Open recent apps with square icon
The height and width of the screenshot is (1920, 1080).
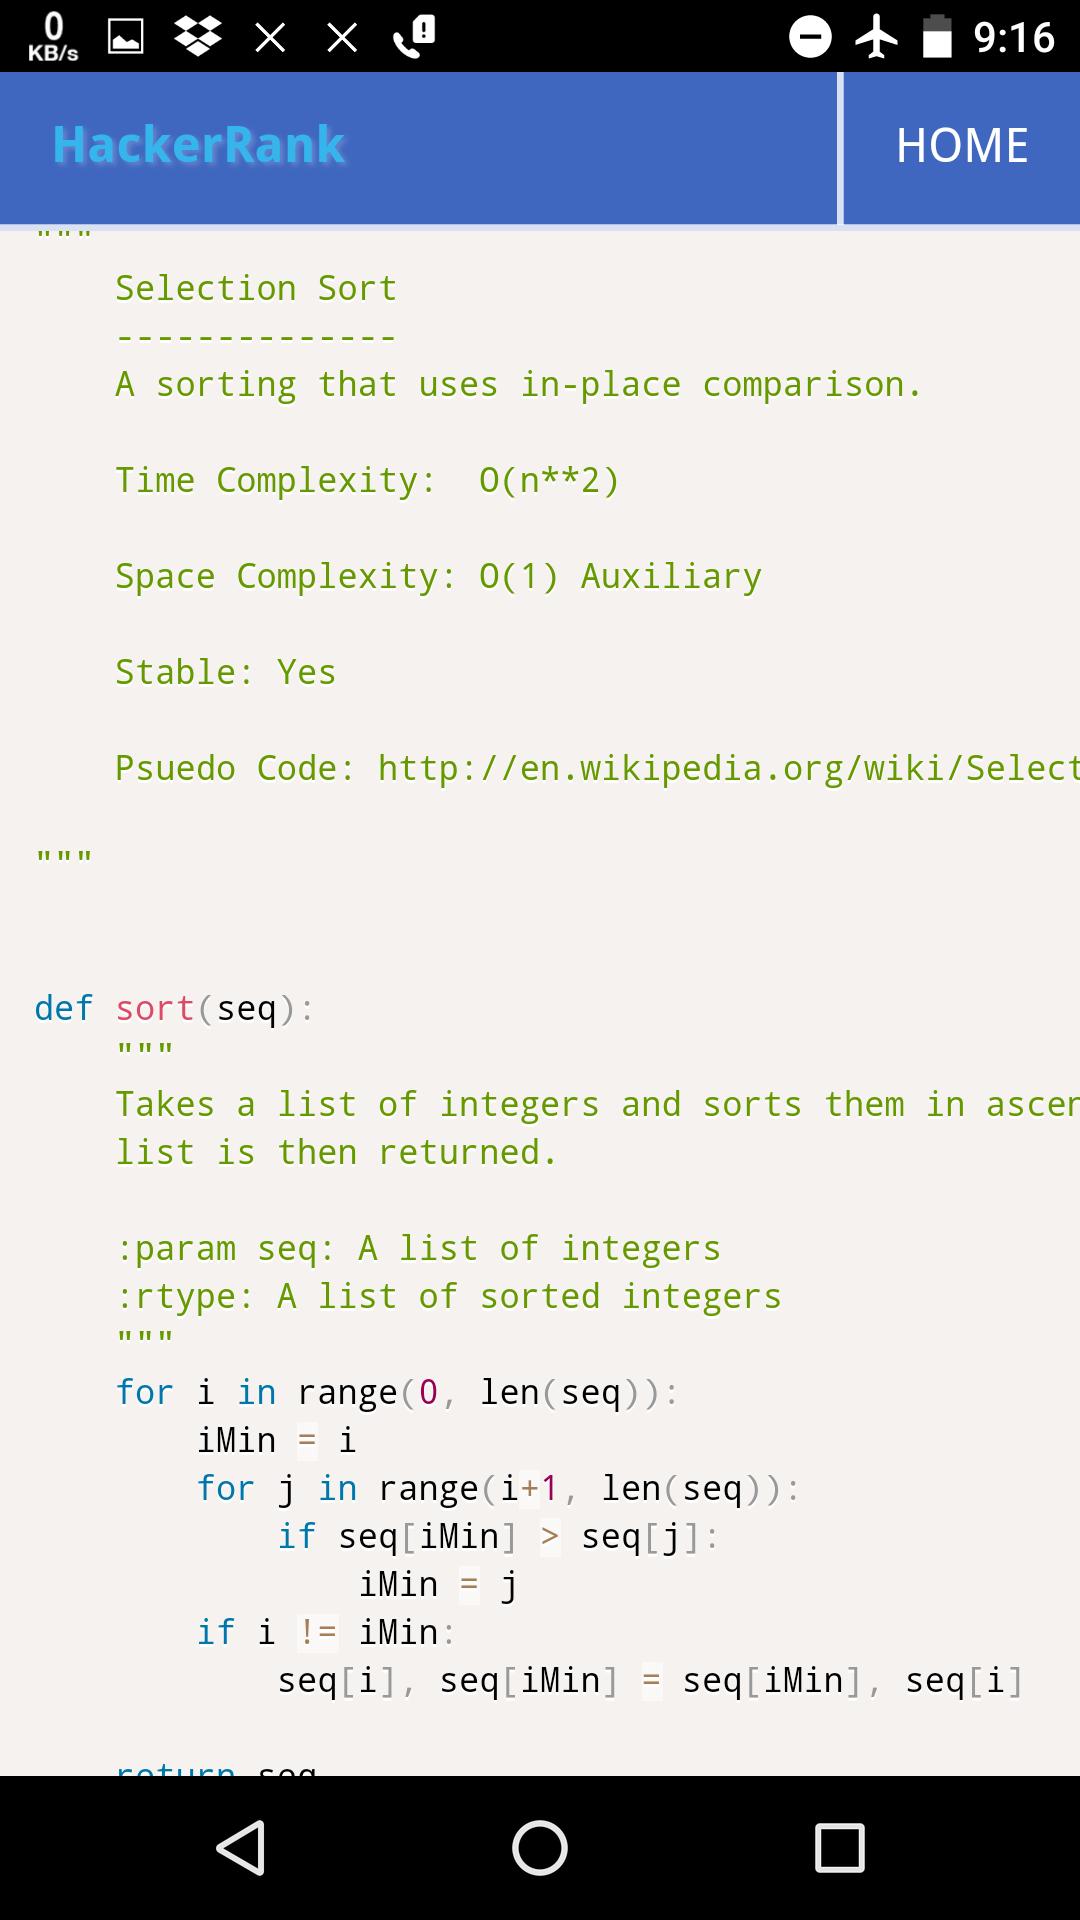click(x=839, y=1847)
